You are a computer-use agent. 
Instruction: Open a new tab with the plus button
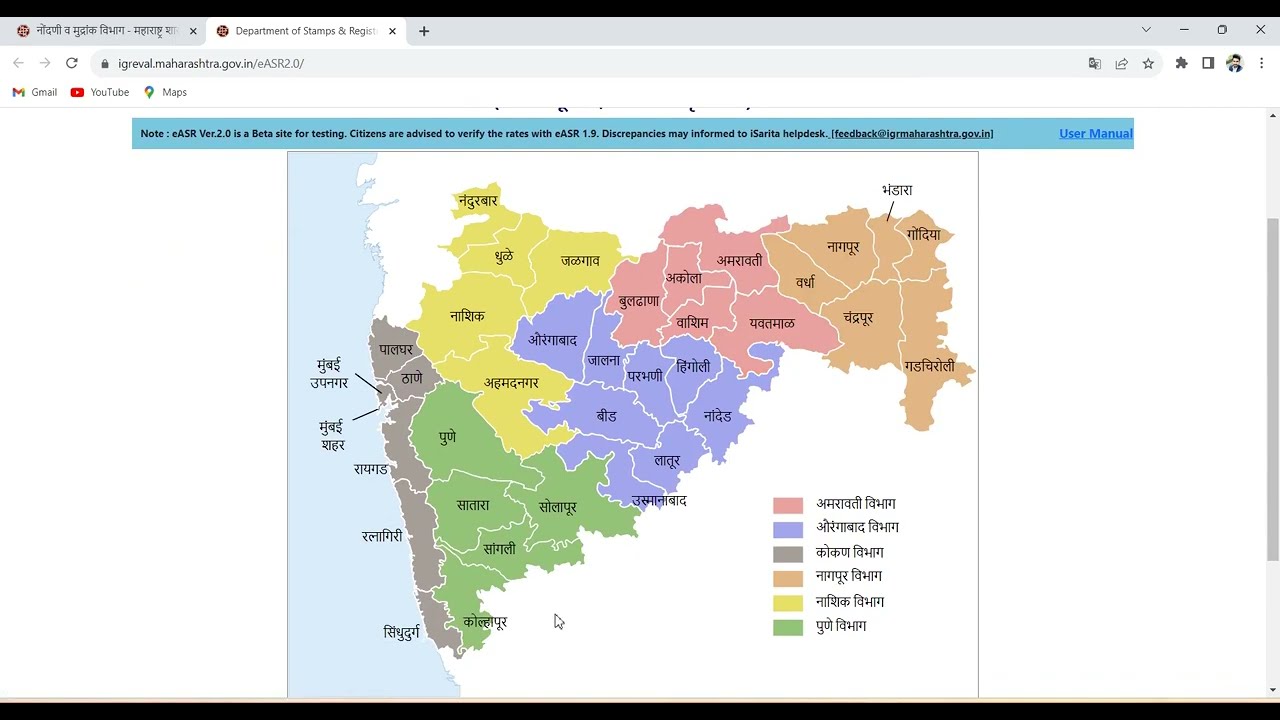click(x=424, y=31)
